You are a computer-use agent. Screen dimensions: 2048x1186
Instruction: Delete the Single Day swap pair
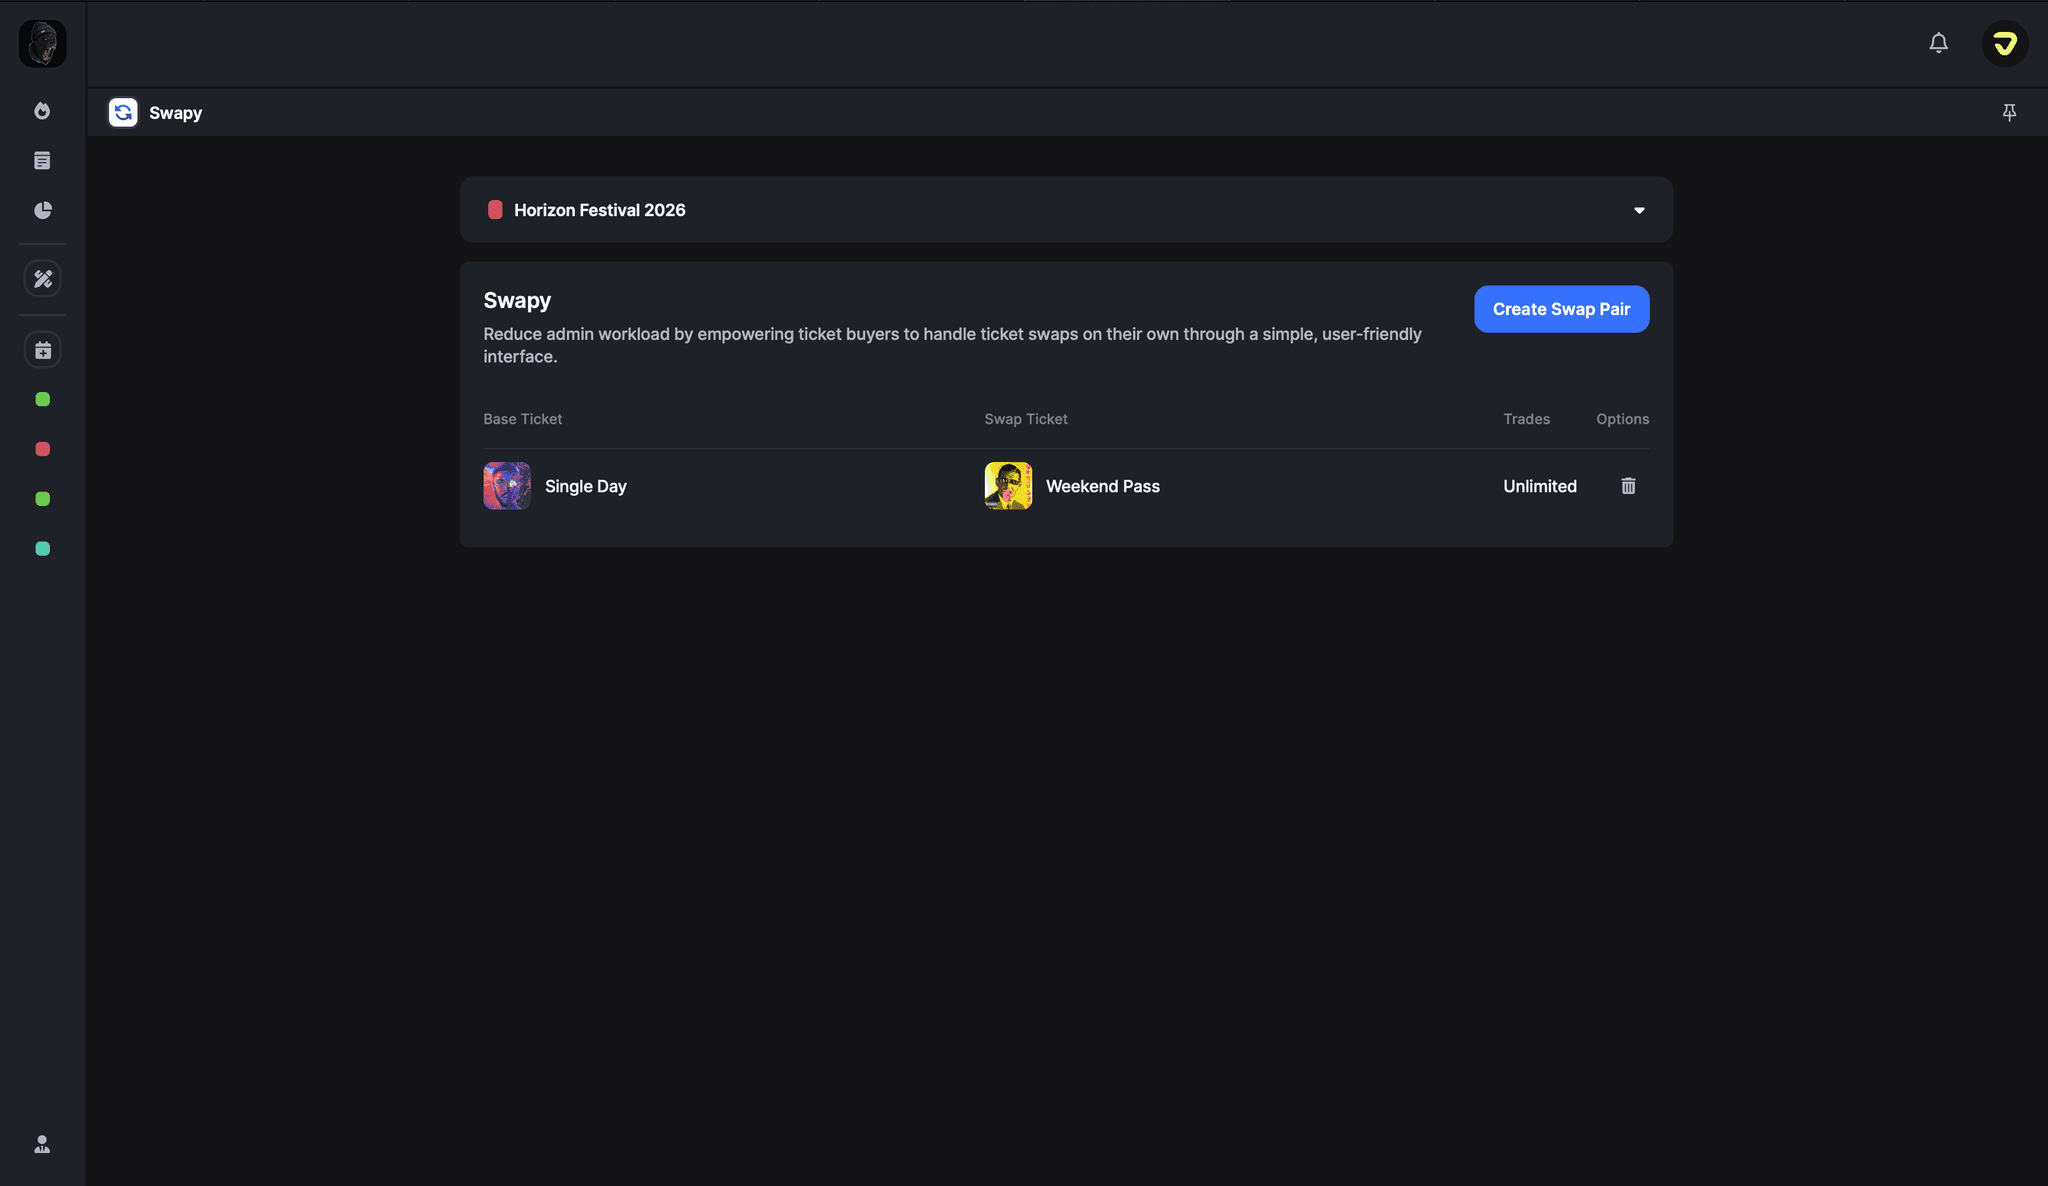pos(1628,485)
